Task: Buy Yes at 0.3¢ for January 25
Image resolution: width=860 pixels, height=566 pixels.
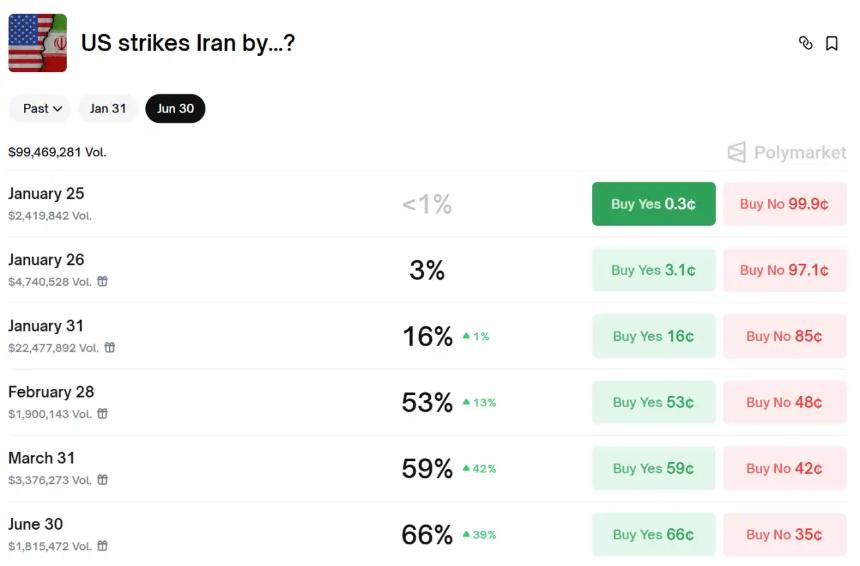Action: point(653,204)
